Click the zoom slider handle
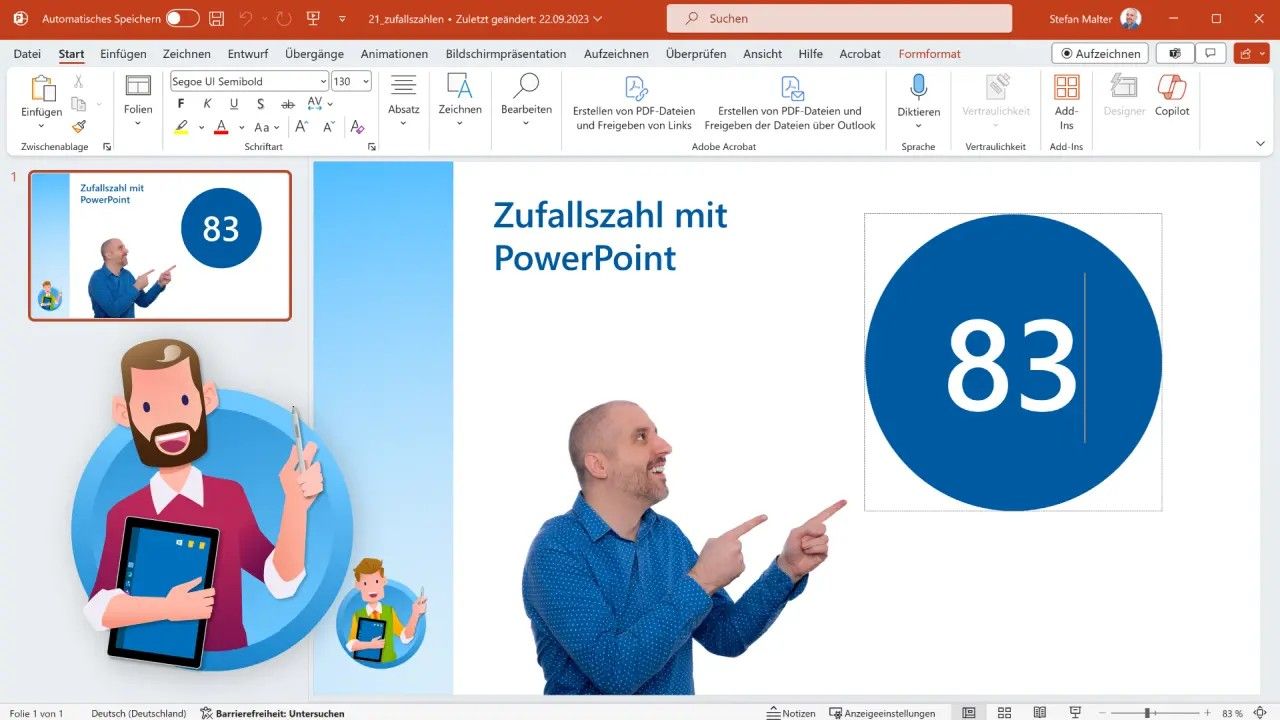This screenshot has height=720, width=1280. (1147, 713)
